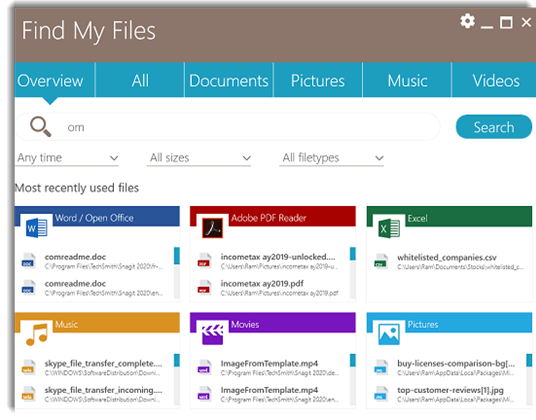Click image icon beside buy-licenses-comparison-bg
The width and height of the screenshot is (536, 420).
pos(381,367)
